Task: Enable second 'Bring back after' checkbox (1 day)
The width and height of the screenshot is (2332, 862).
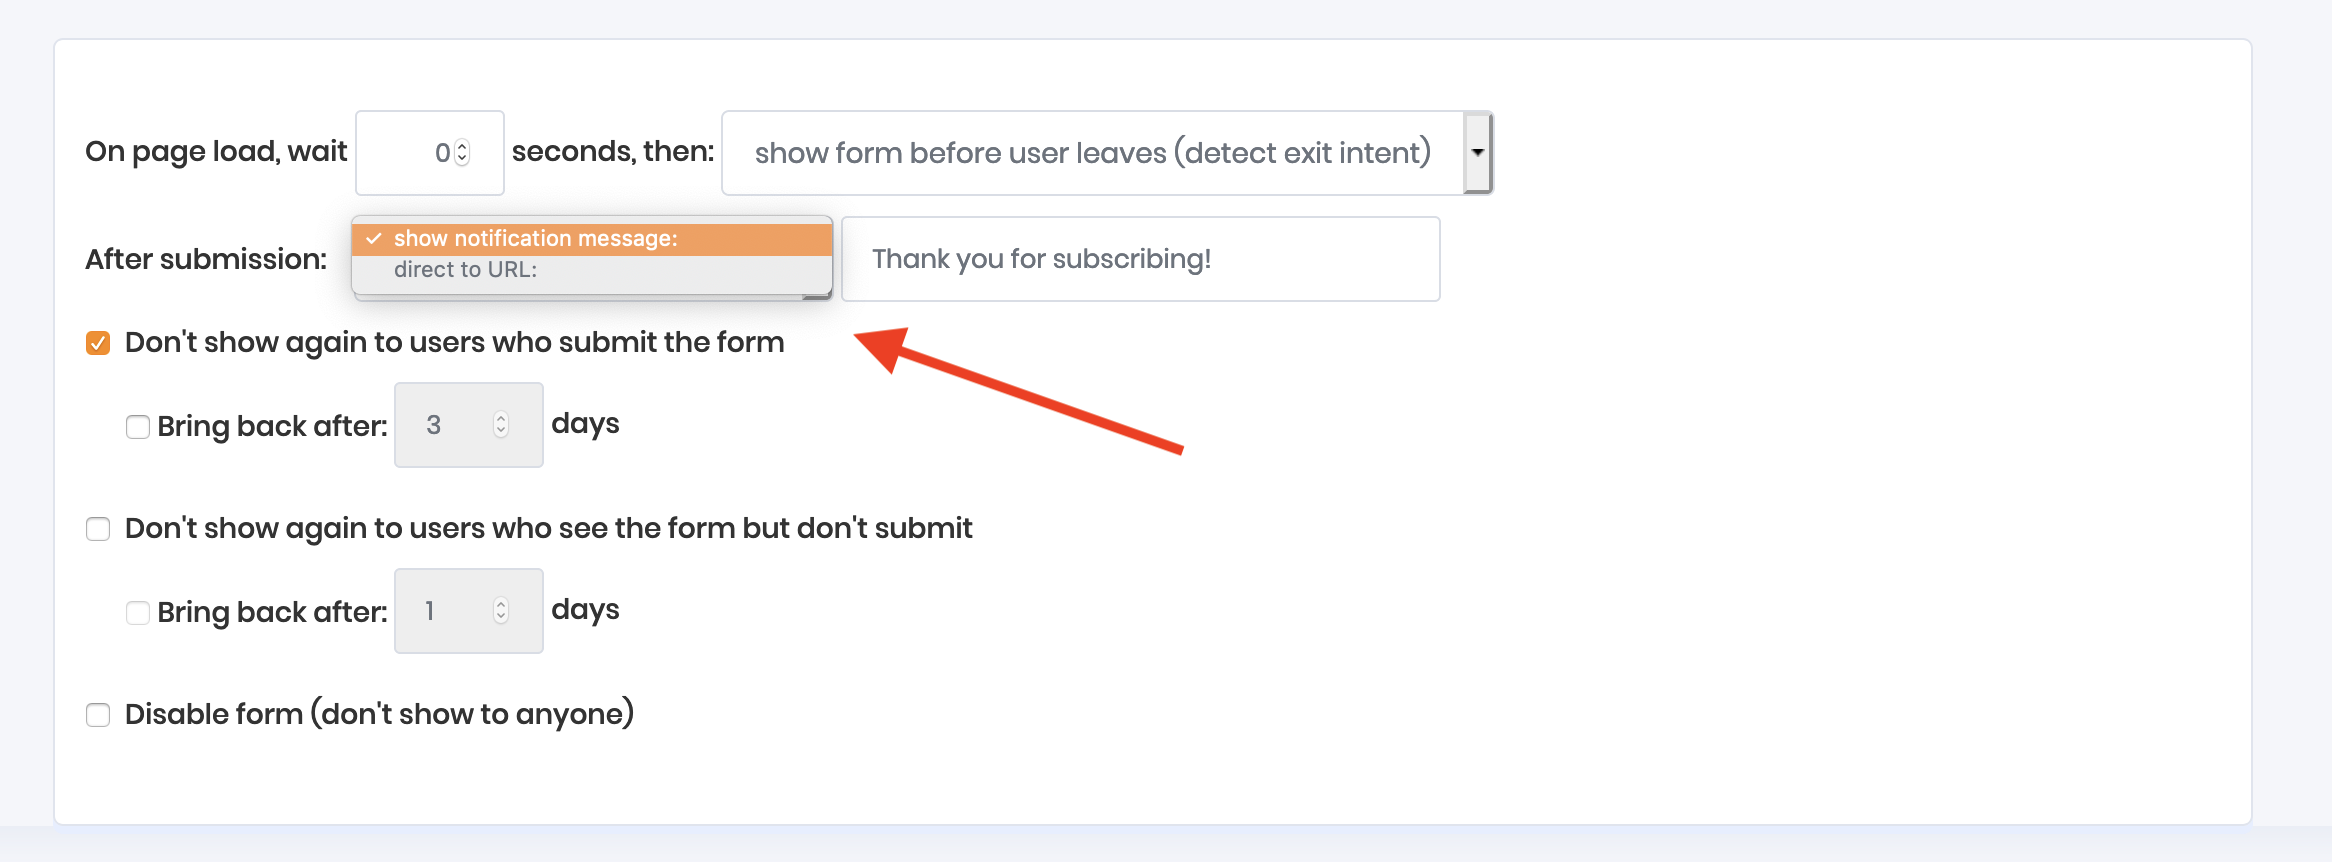Action: pos(138,613)
